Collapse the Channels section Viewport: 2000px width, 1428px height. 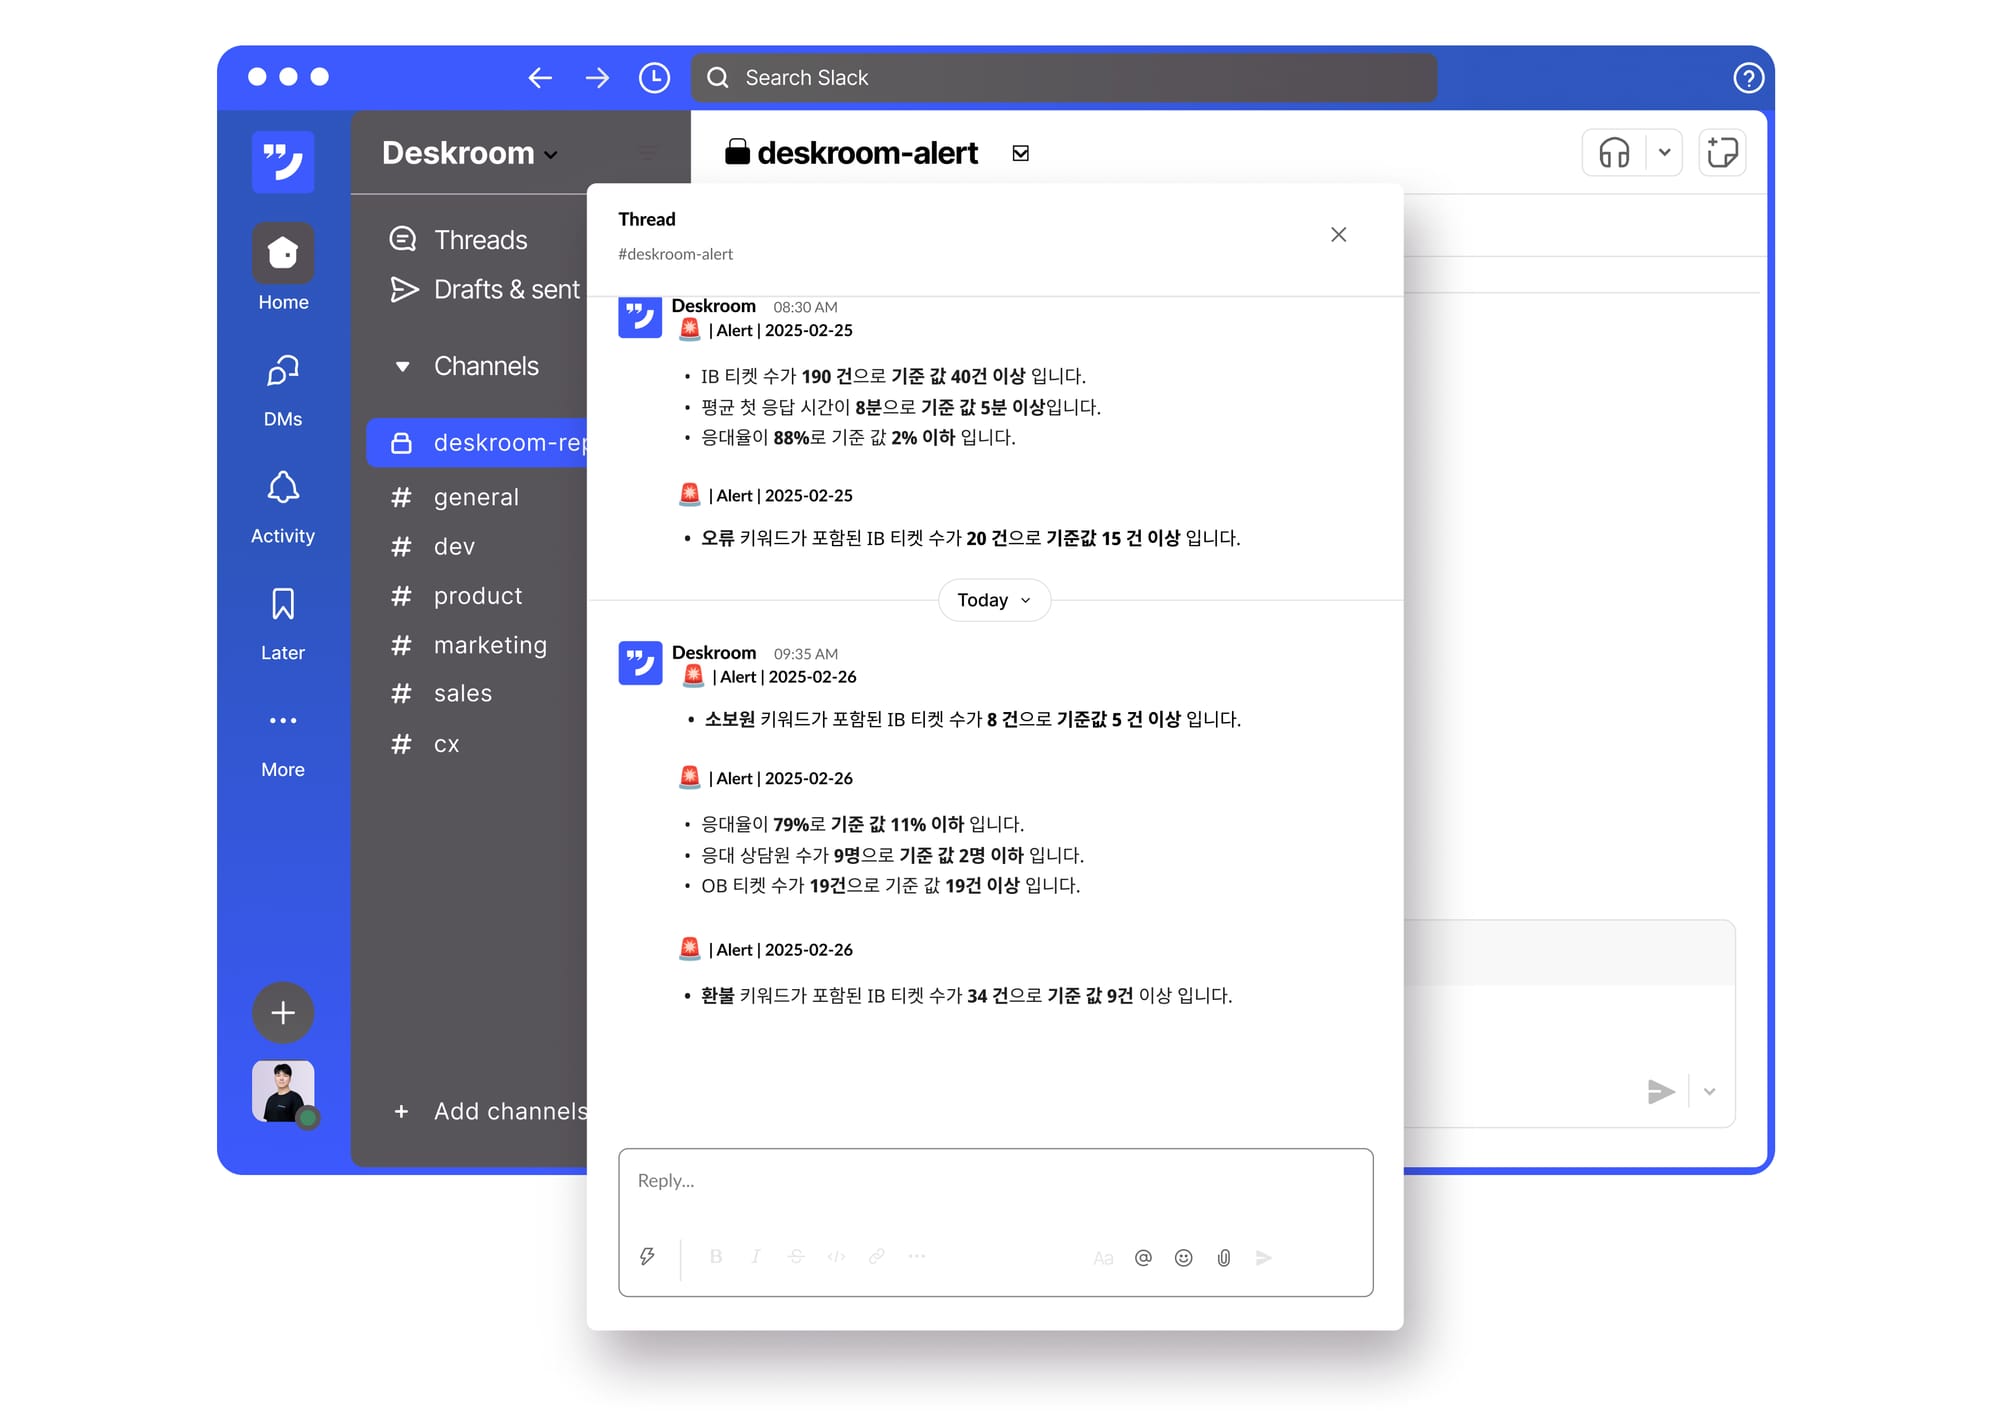click(x=402, y=366)
